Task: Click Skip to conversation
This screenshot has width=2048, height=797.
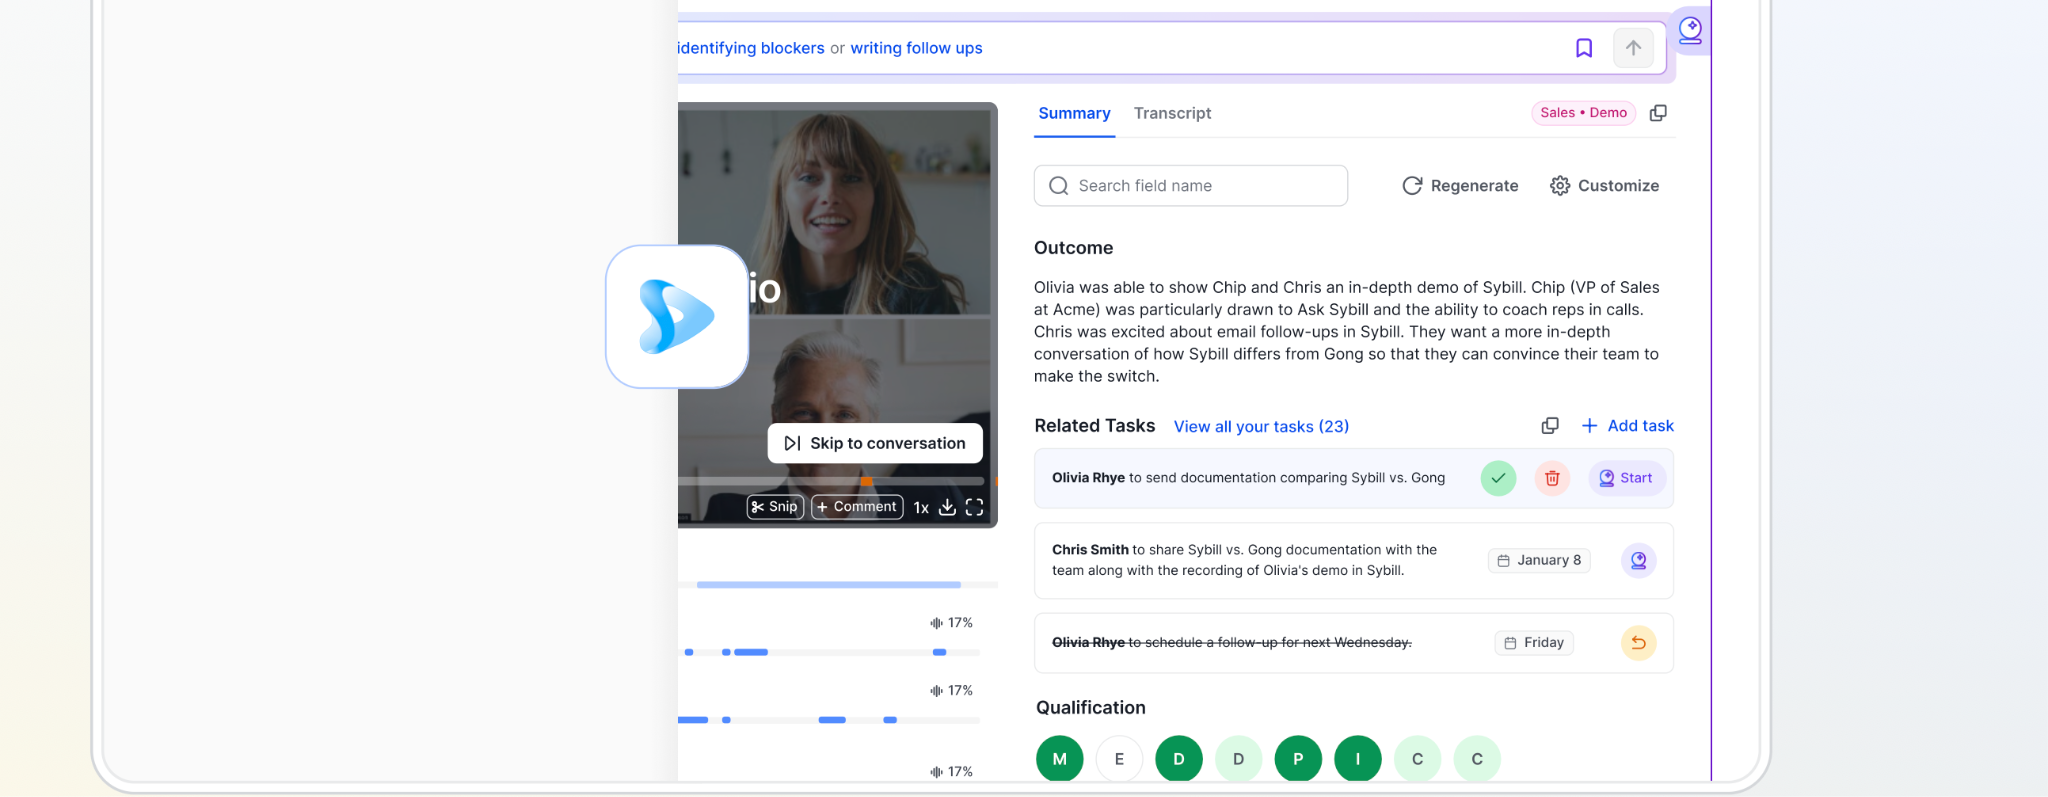Action: point(875,443)
